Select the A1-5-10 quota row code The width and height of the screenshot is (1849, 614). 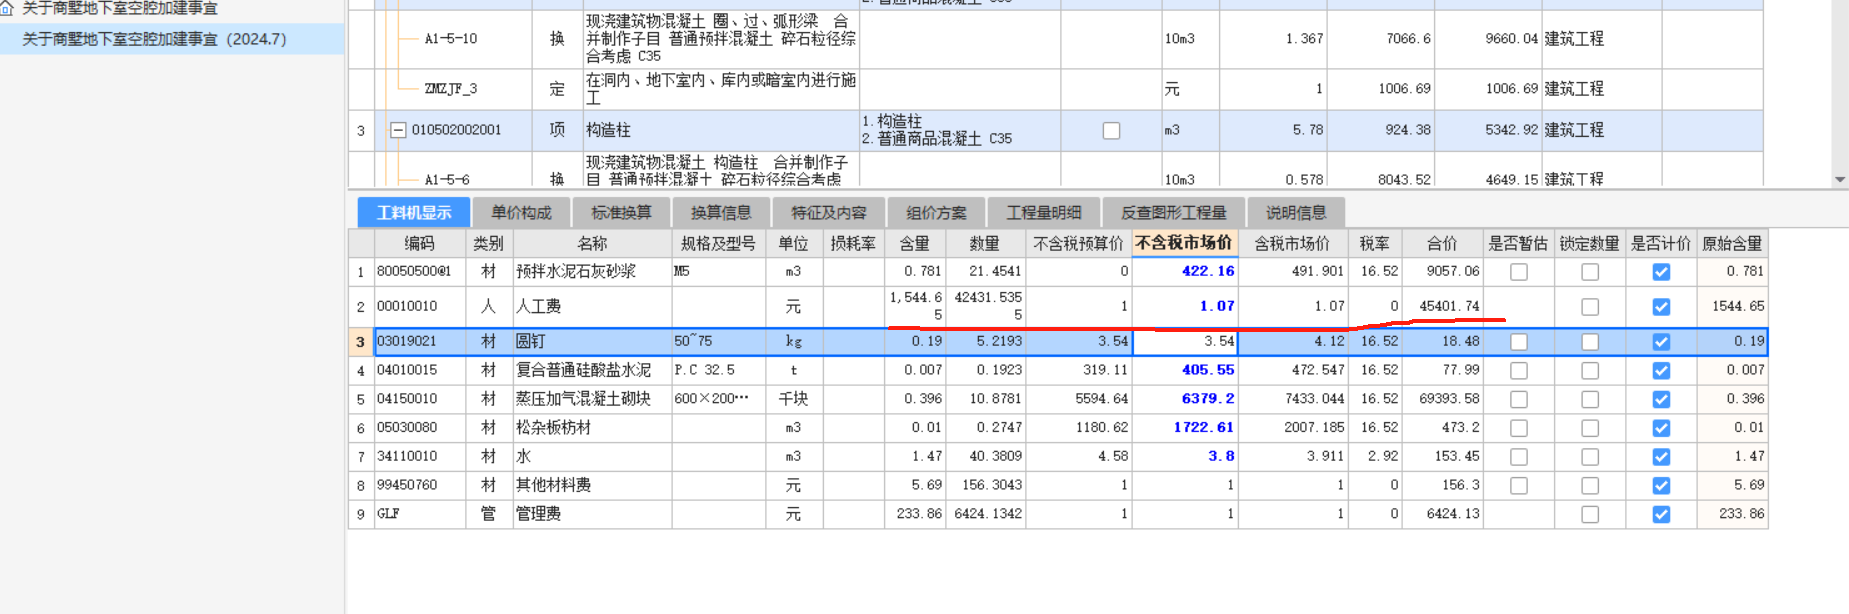point(450,39)
